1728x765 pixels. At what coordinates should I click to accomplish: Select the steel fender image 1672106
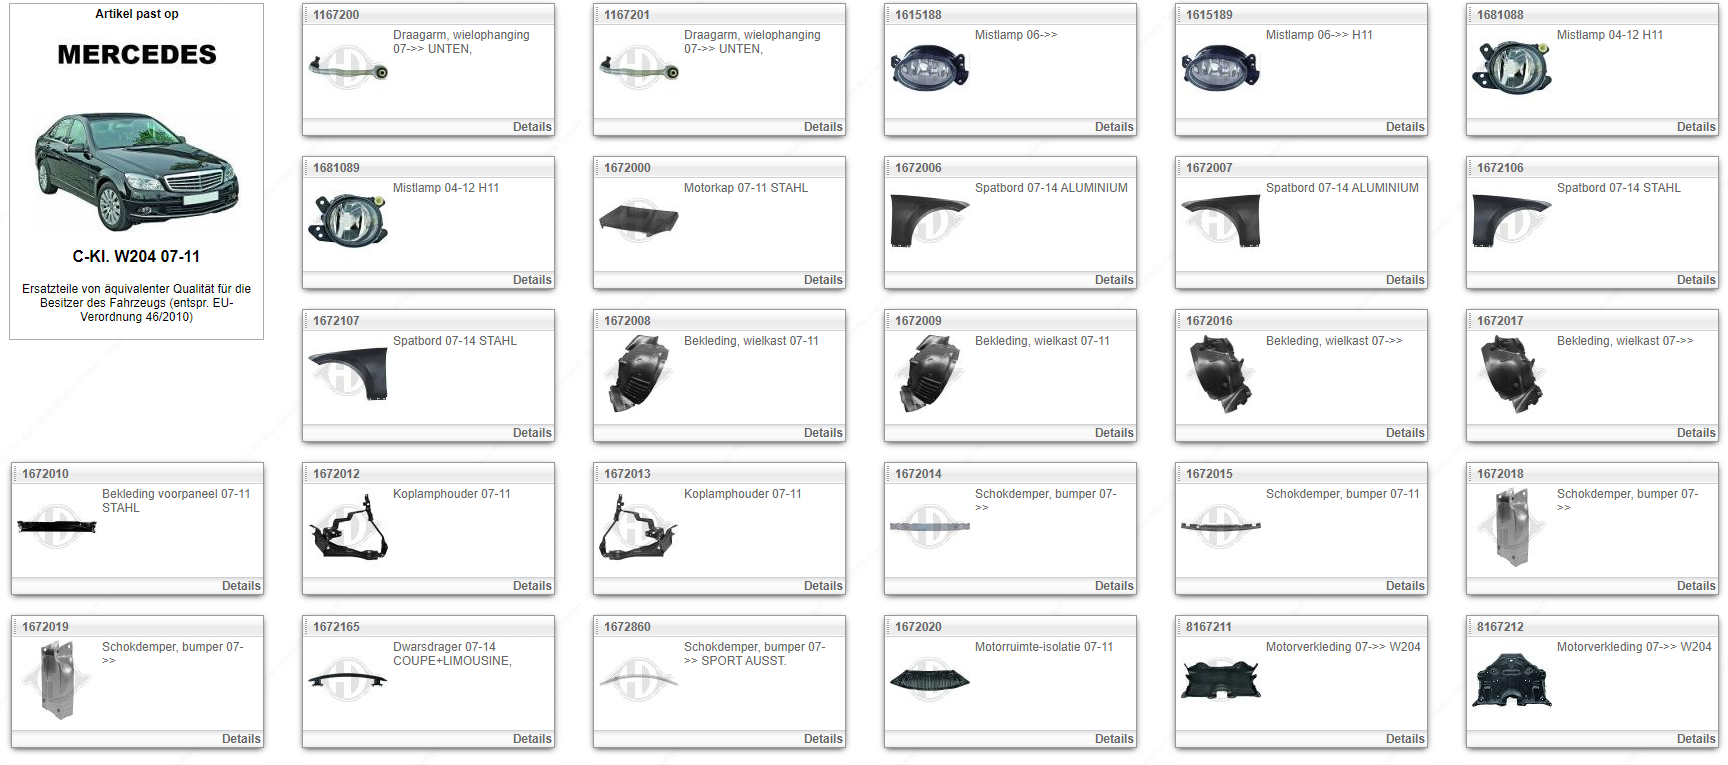point(1512,221)
